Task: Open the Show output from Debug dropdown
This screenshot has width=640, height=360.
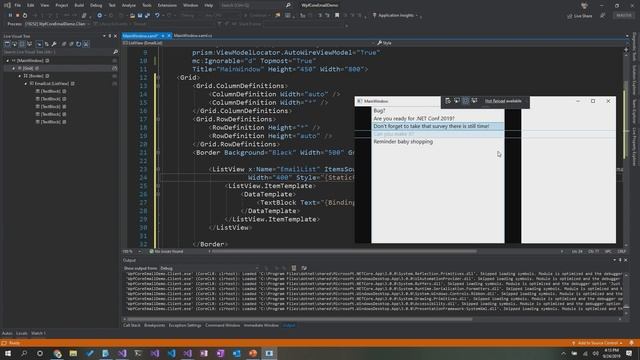Action: tap(209, 268)
